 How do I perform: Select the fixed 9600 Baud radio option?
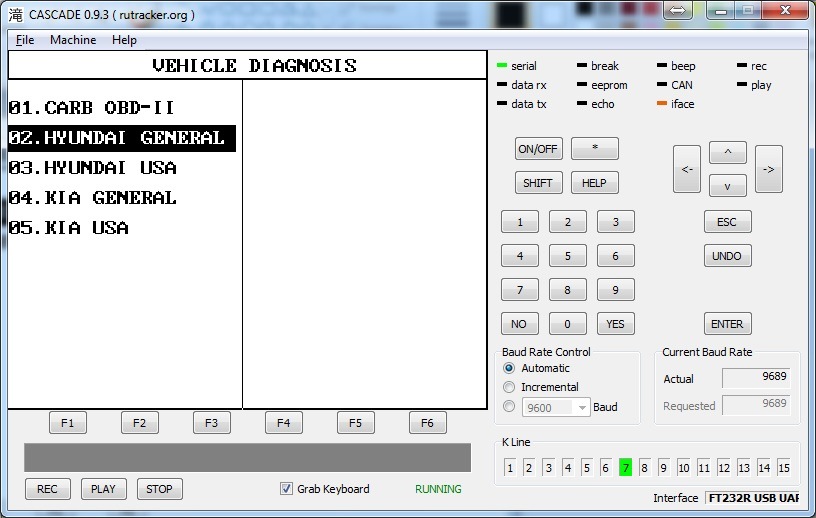[509, 406]
